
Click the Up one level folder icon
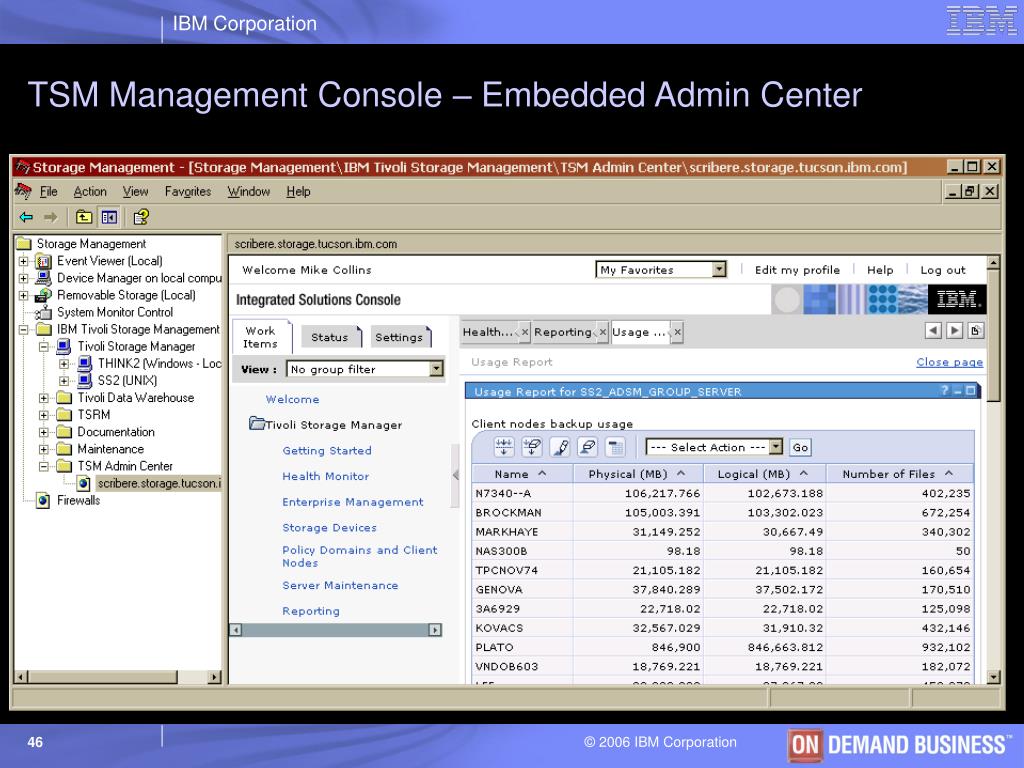(x=84, y=217)
